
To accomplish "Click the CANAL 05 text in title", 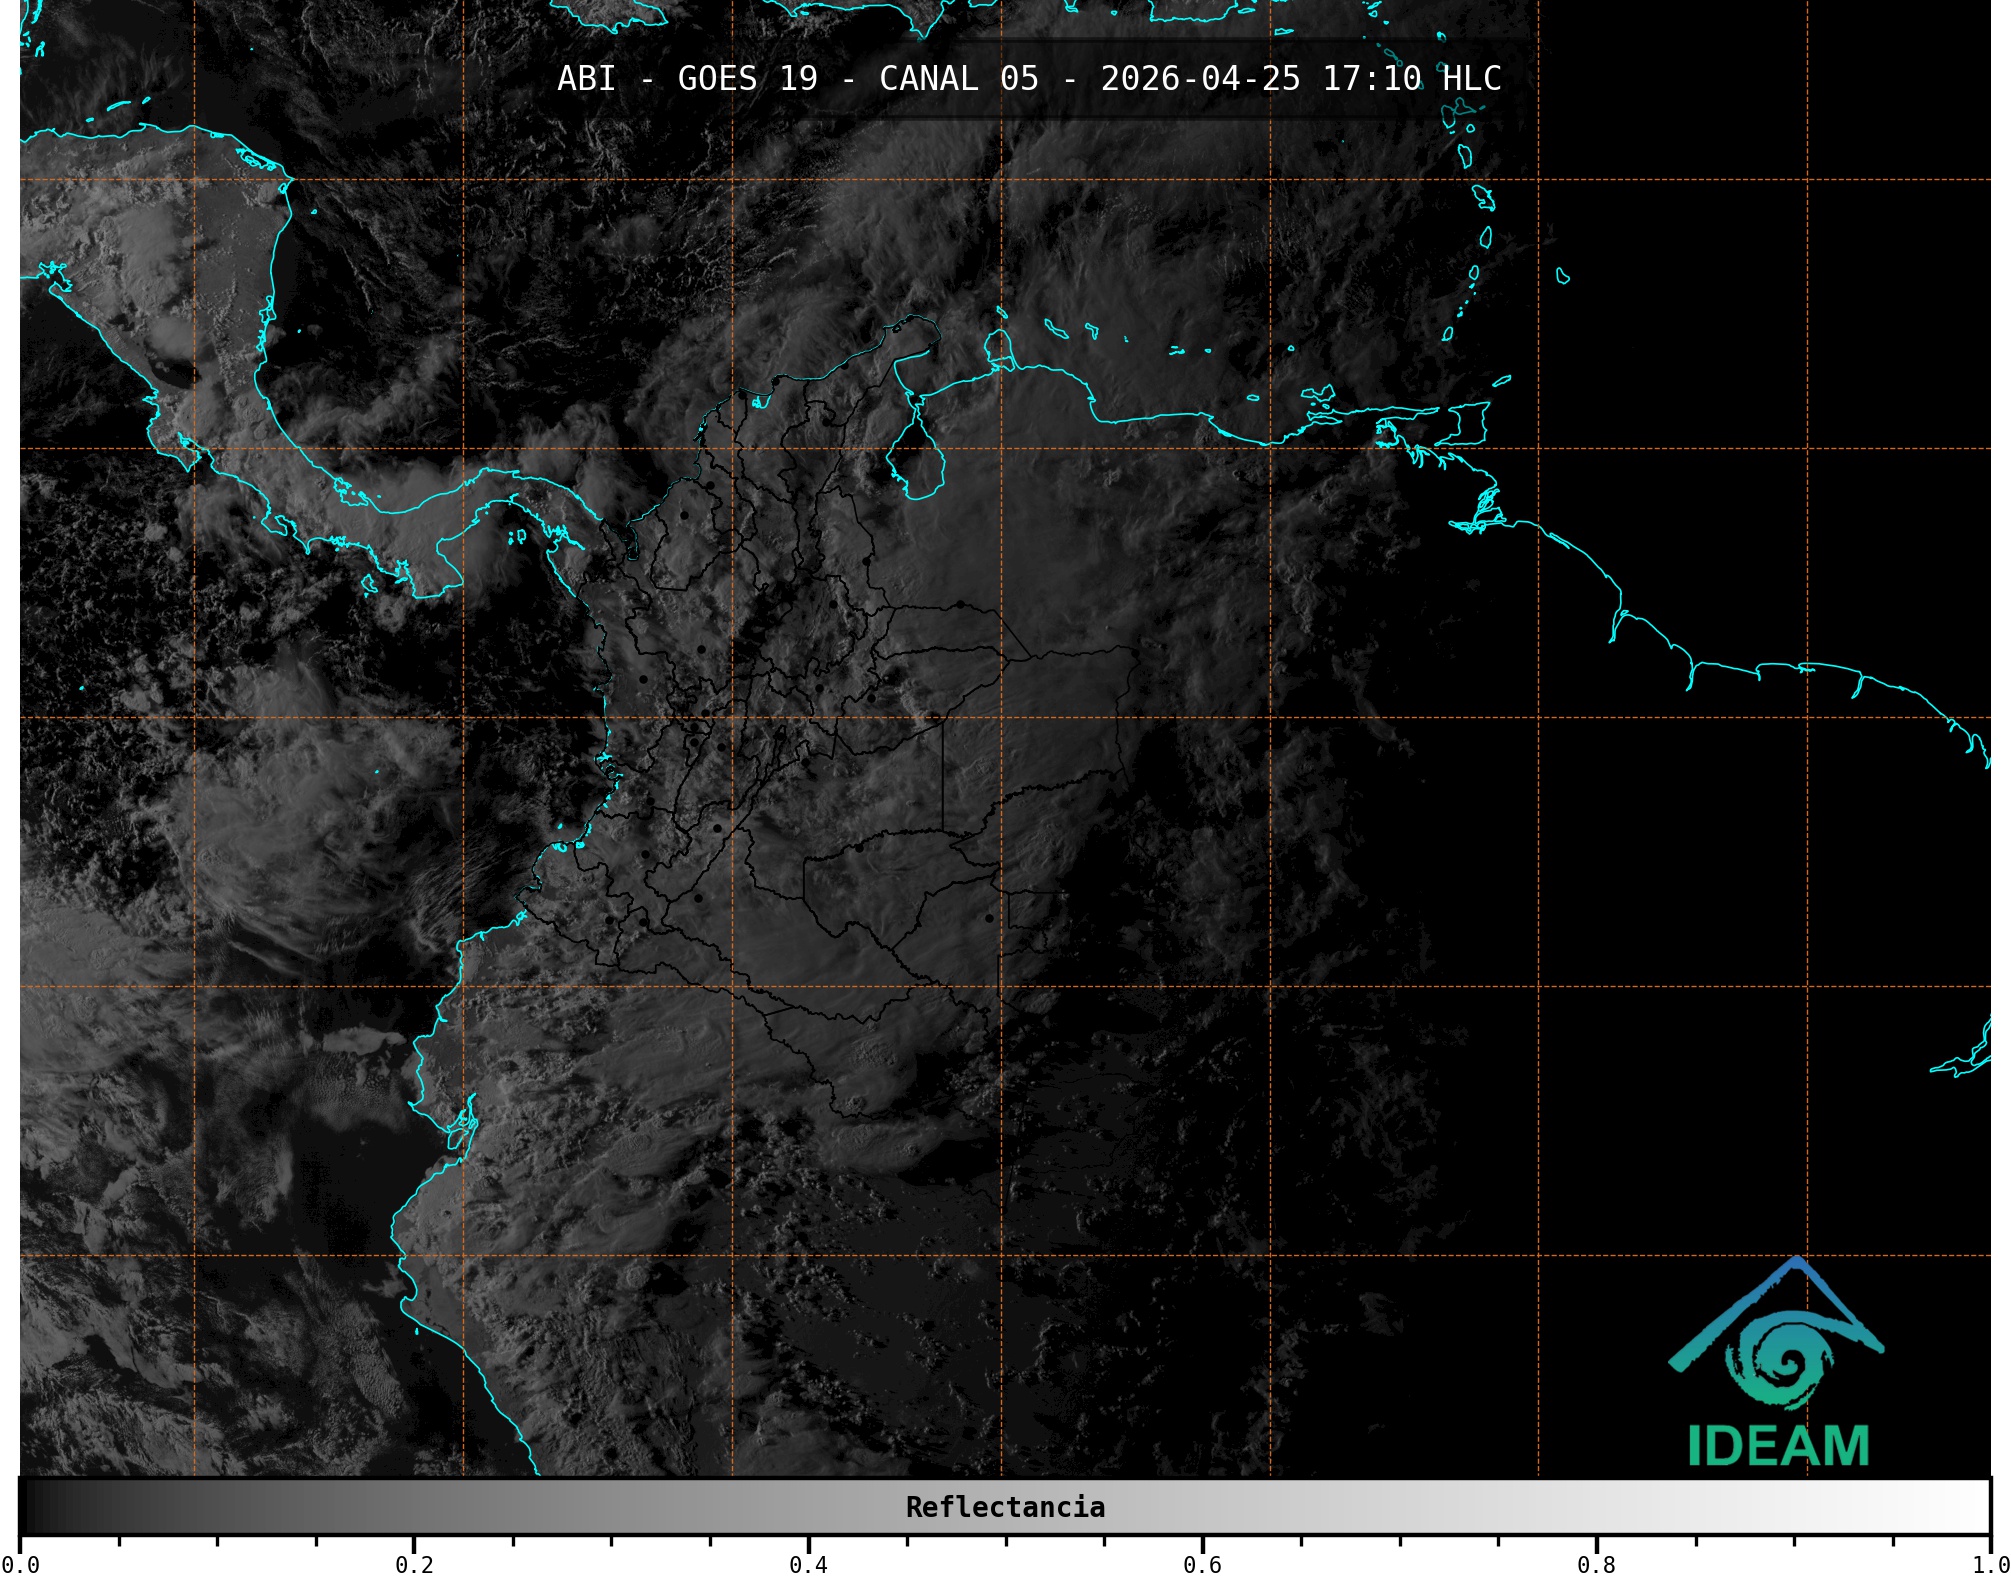I will tap(958, 78).
